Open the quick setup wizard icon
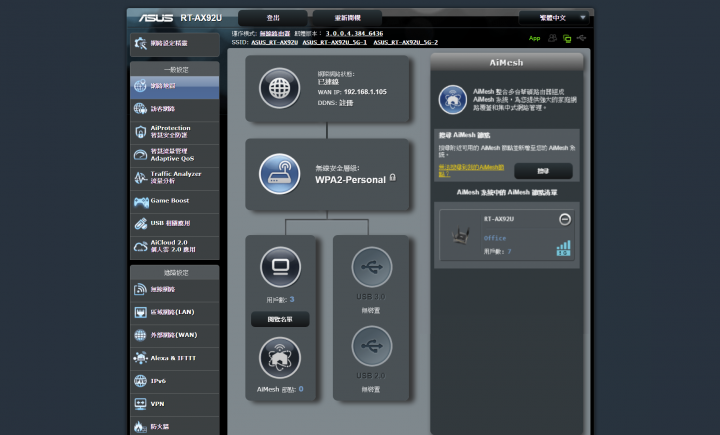This screenshot has width=720, height=435. [141, 43]
